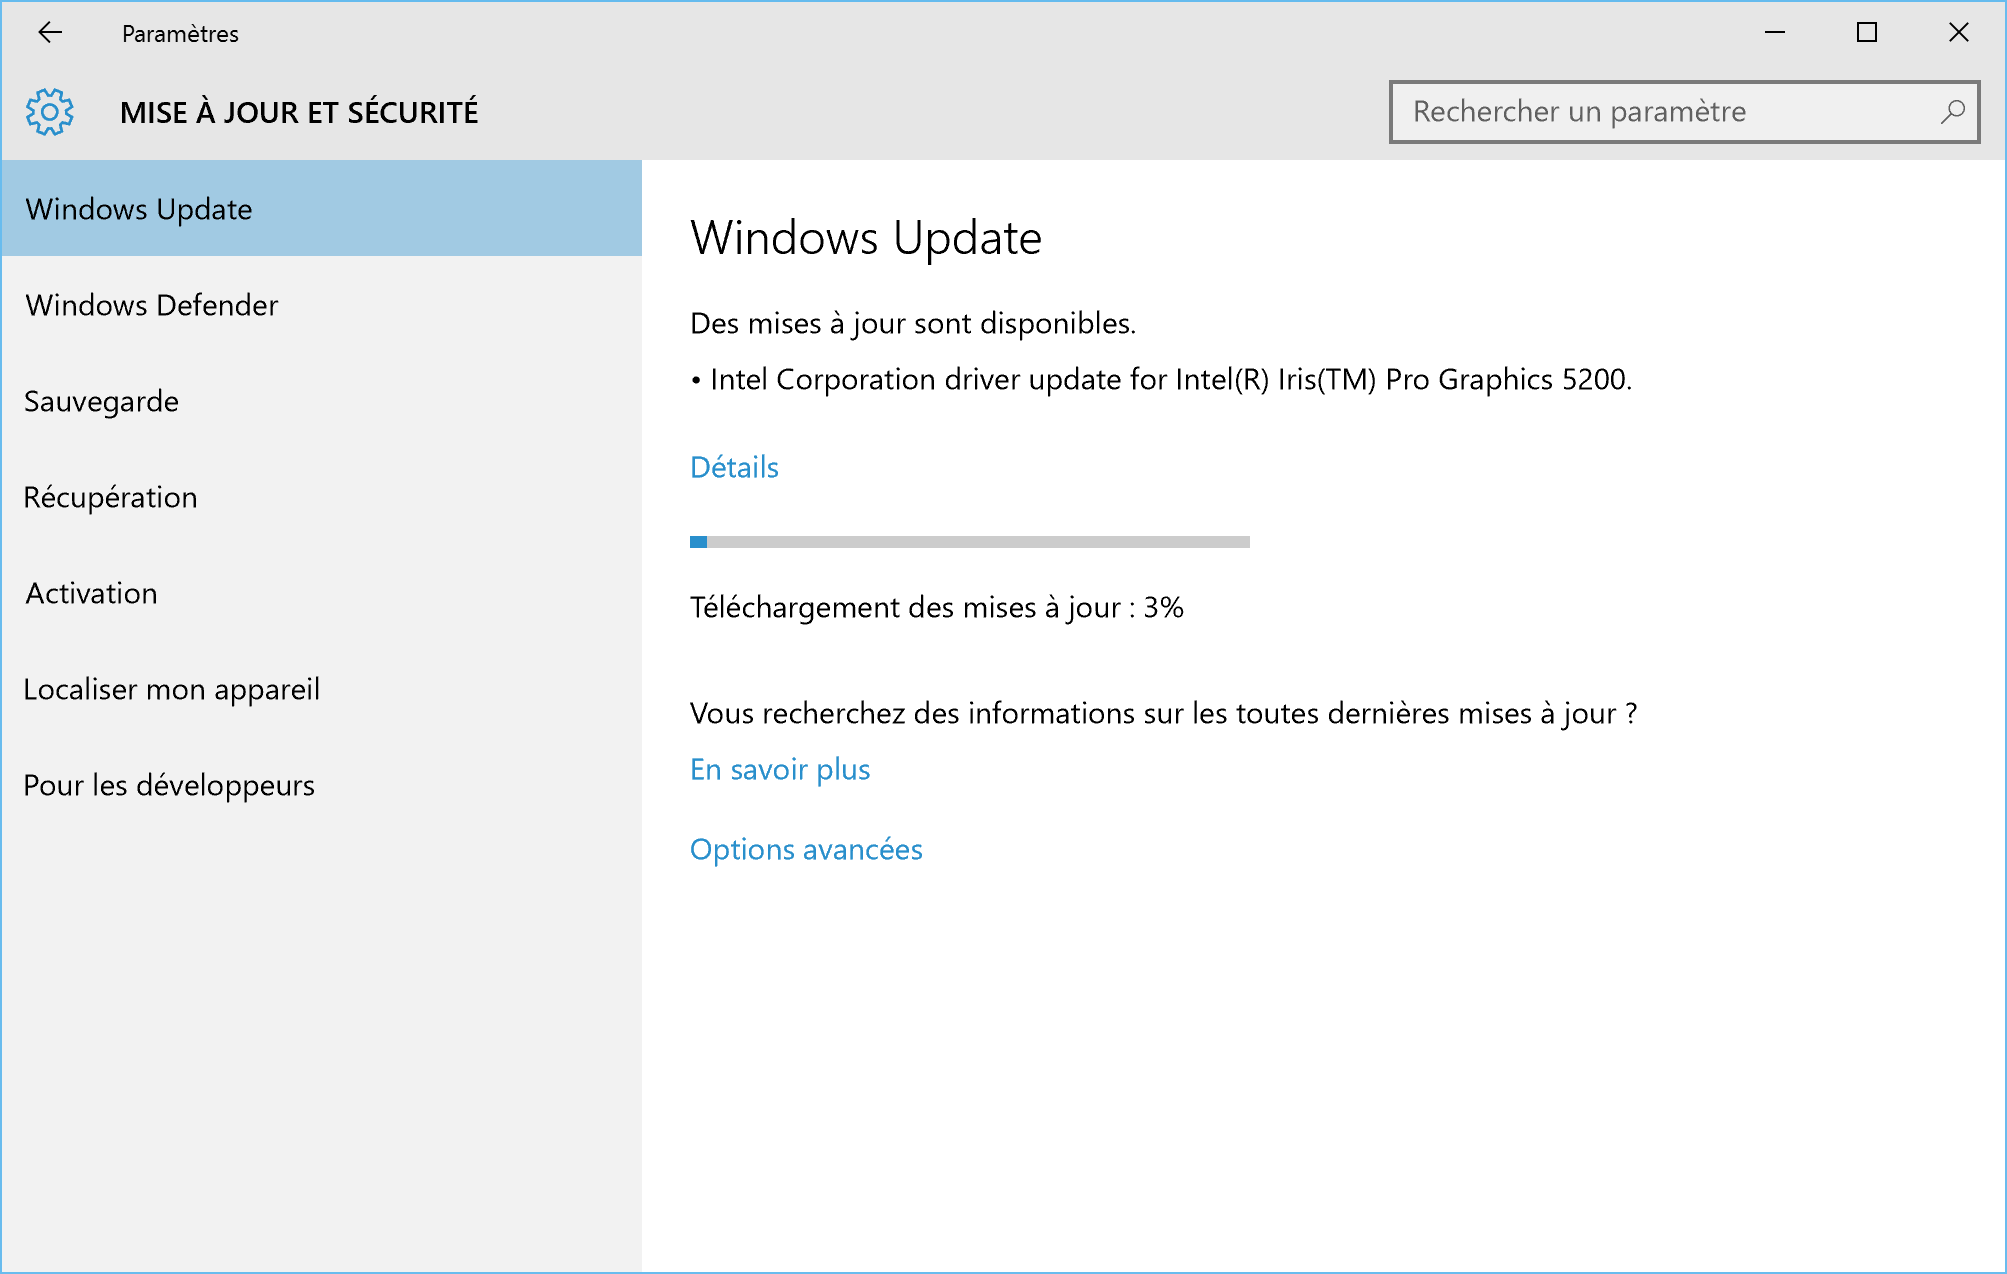The height and width of the screenshot is (1274, 2007).
Task: Click the back arrow in the title bar
Action: point(50,33)
